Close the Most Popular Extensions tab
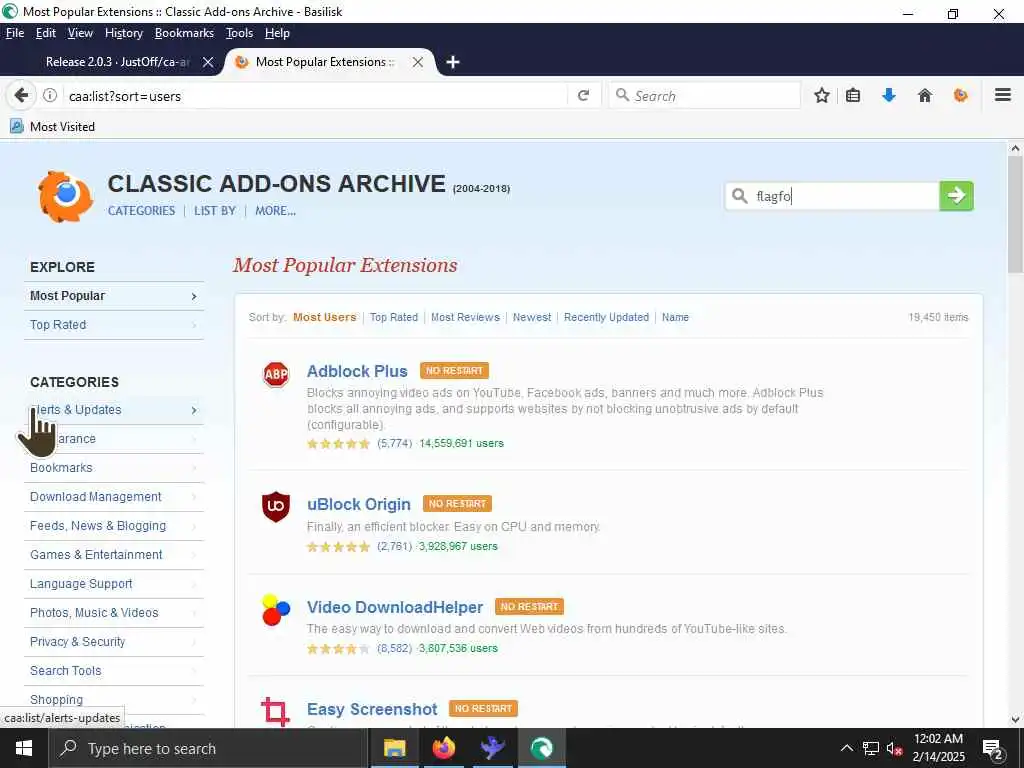This screenshot has width=1024, height=768. 418,62
